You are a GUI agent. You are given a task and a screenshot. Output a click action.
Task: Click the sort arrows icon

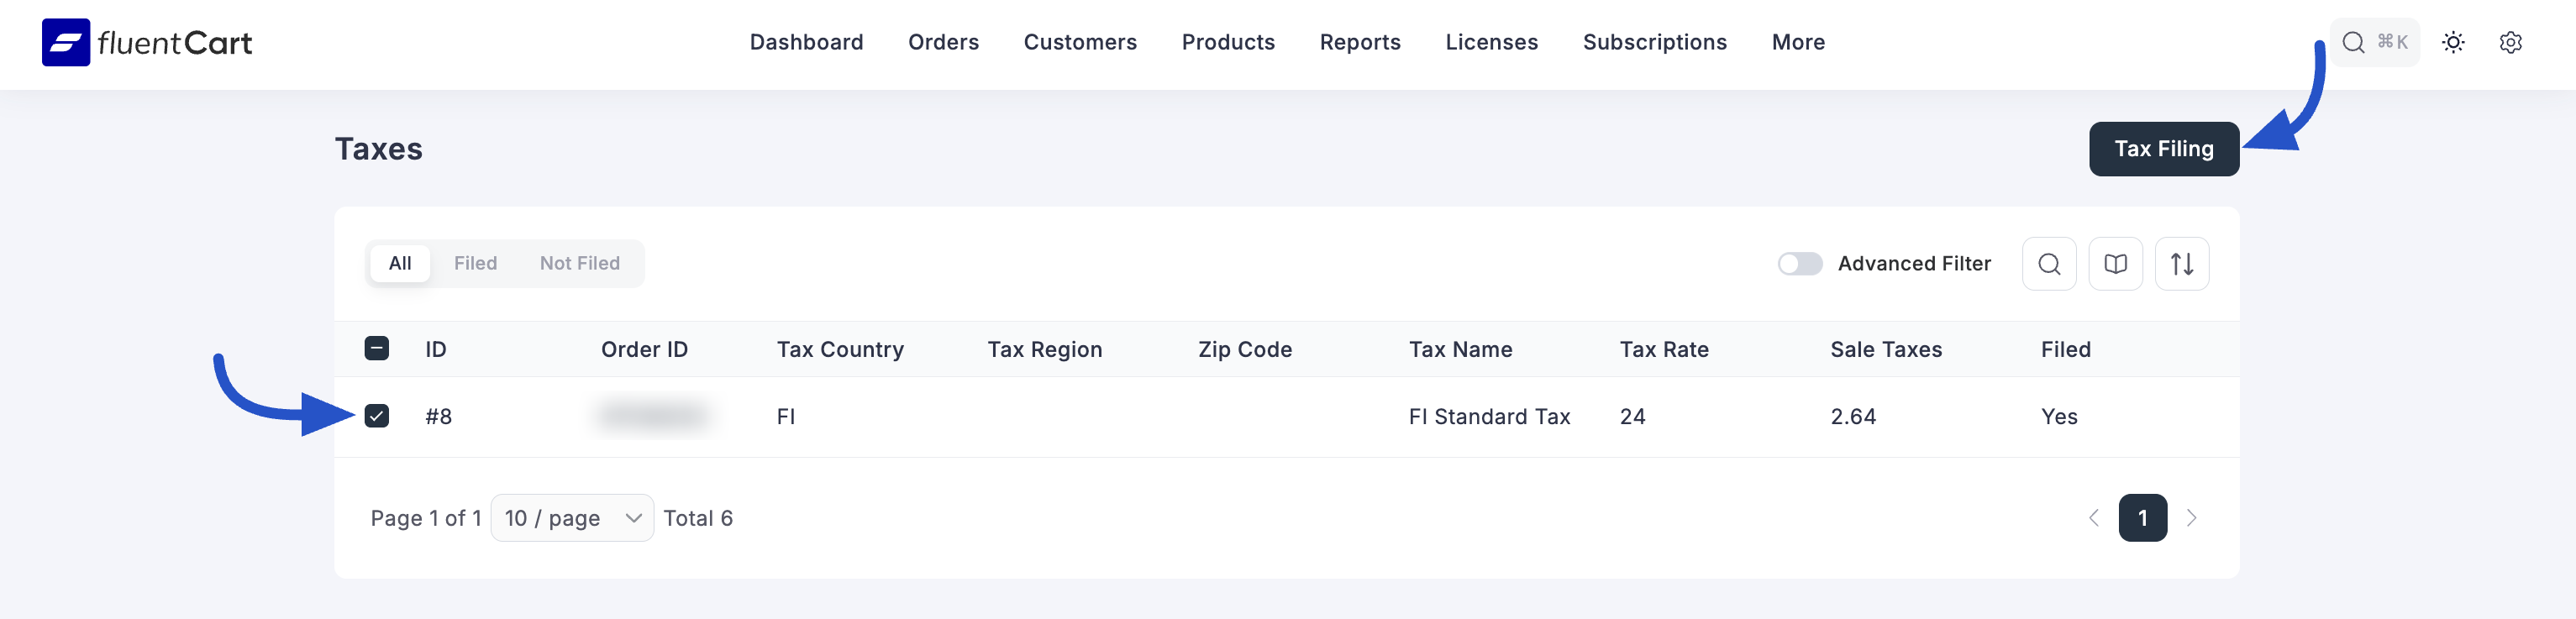pos(2181,264)
